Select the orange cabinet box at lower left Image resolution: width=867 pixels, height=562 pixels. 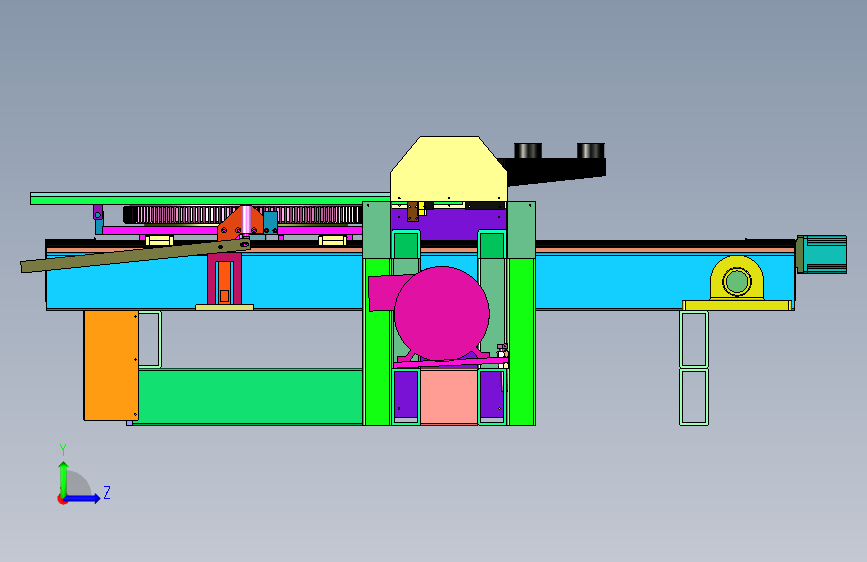(x=111, y=365)
